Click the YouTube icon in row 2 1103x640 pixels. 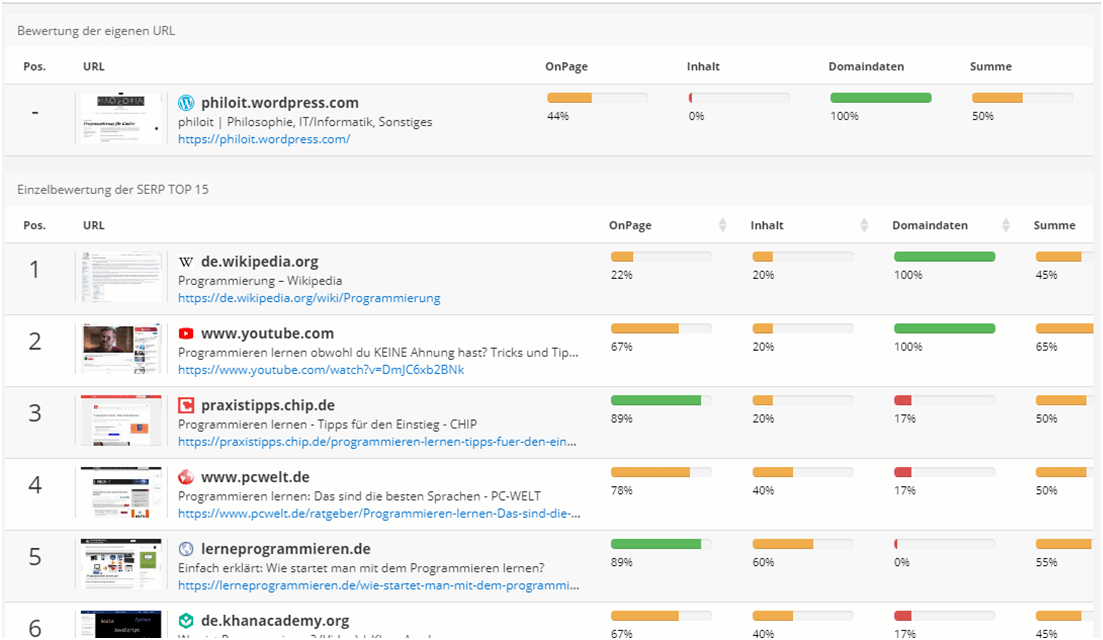[186, 334]
